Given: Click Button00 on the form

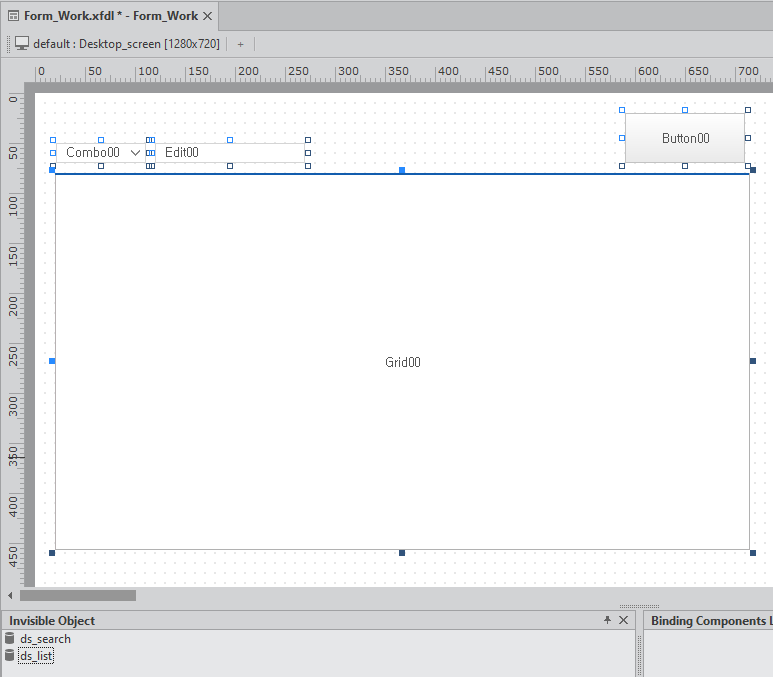Looking at the screenshot, I should (685, 138).
